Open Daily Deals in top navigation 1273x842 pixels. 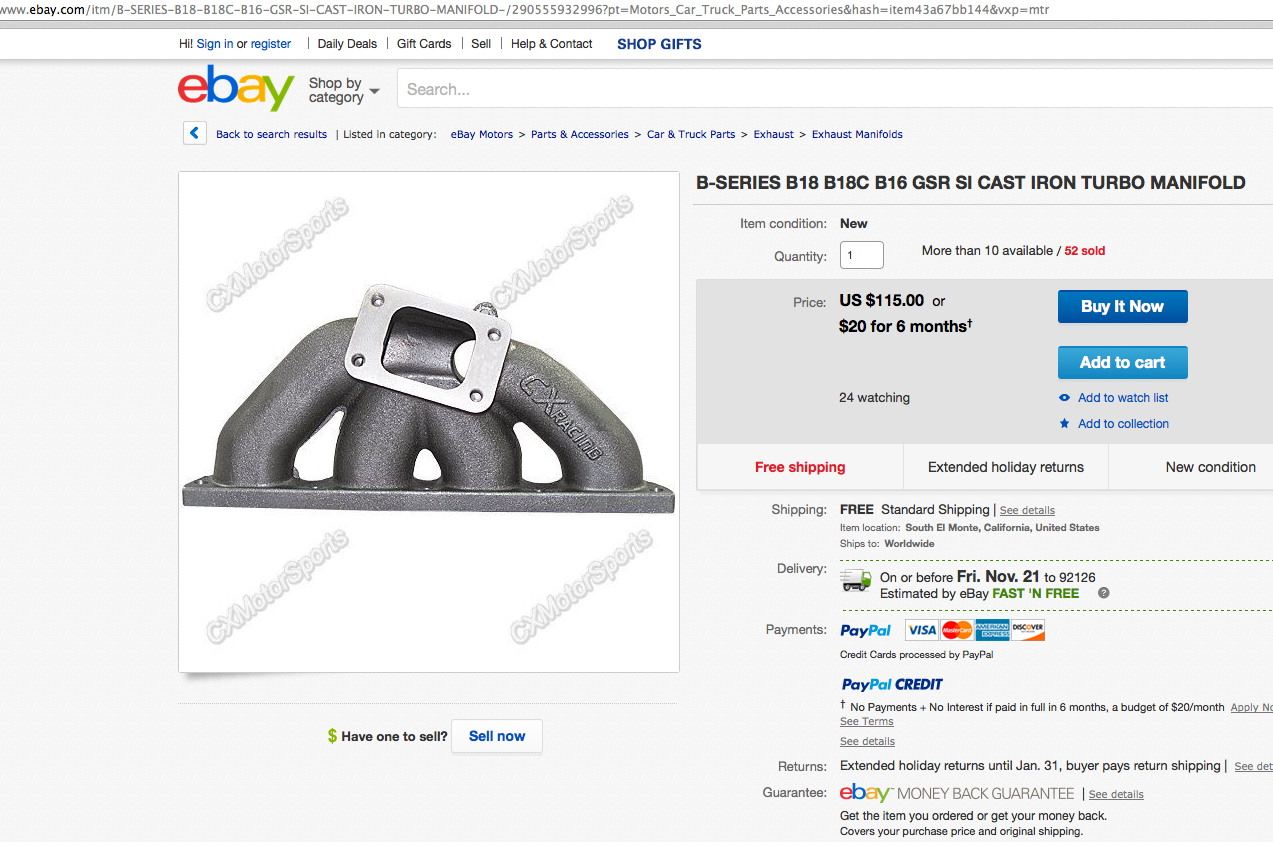click(x=347, y=44)
